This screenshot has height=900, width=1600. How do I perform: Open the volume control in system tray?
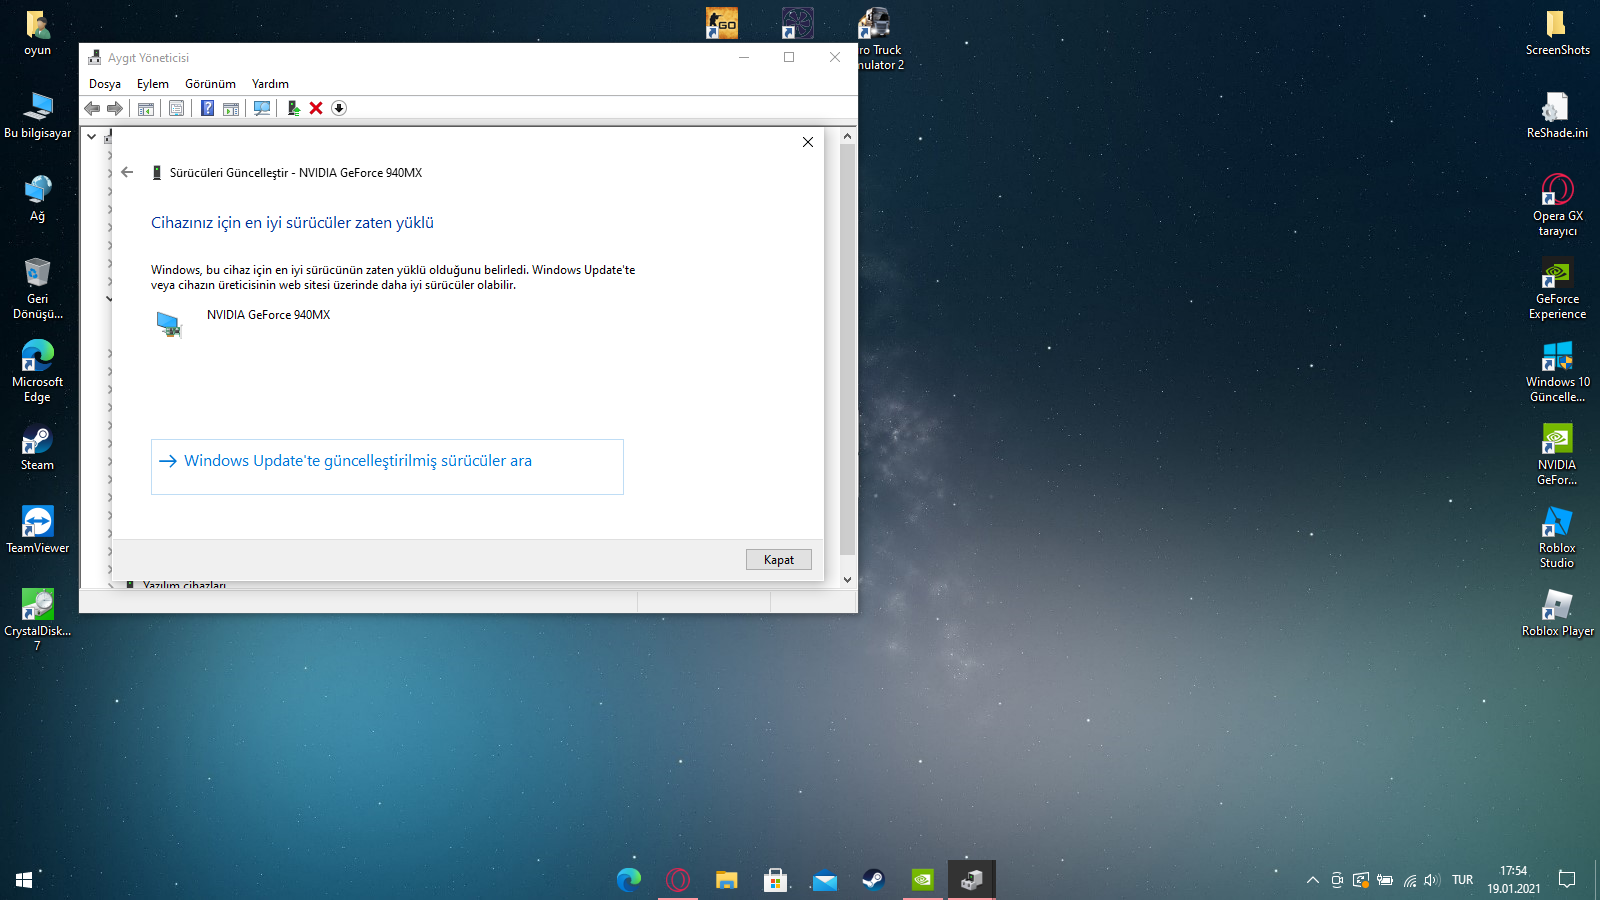coord(1432,880)
